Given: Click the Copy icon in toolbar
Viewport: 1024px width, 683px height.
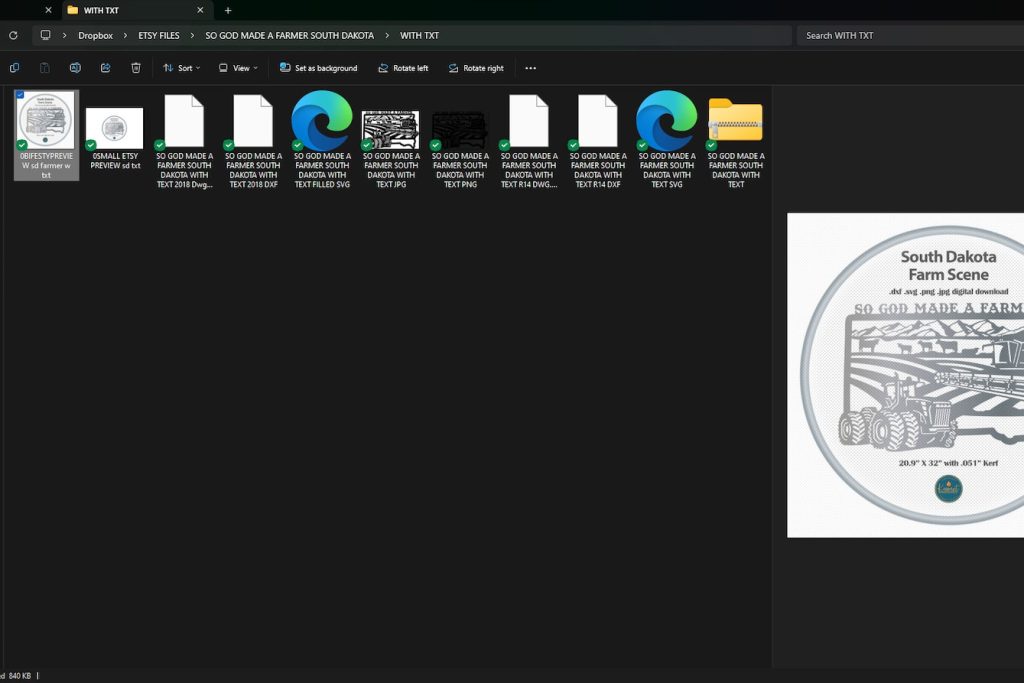Looking at the screenshot, I should click(x=14, y=68).
